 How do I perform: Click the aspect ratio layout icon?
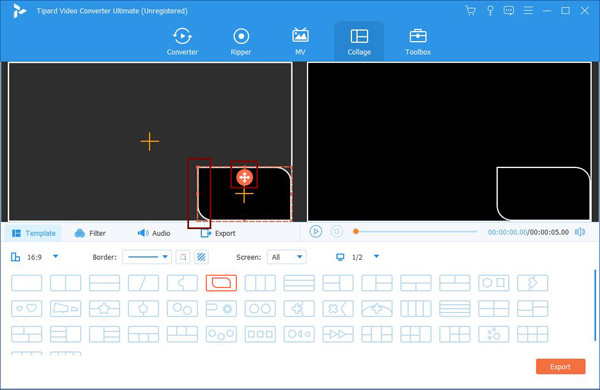coord(15,257)
